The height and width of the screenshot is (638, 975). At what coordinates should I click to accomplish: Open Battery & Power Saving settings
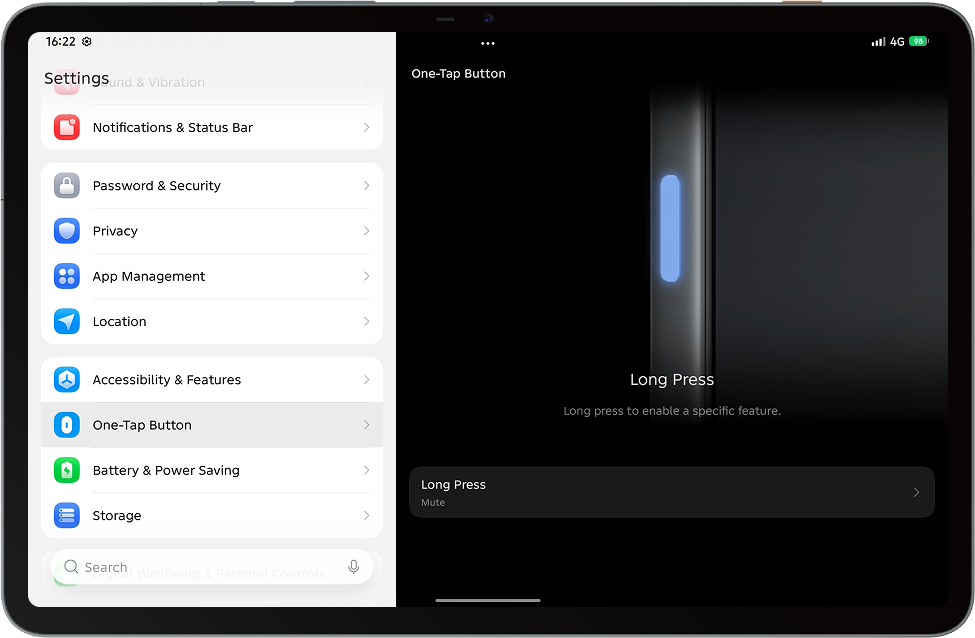pyautogui.click(x=212, y=470)
